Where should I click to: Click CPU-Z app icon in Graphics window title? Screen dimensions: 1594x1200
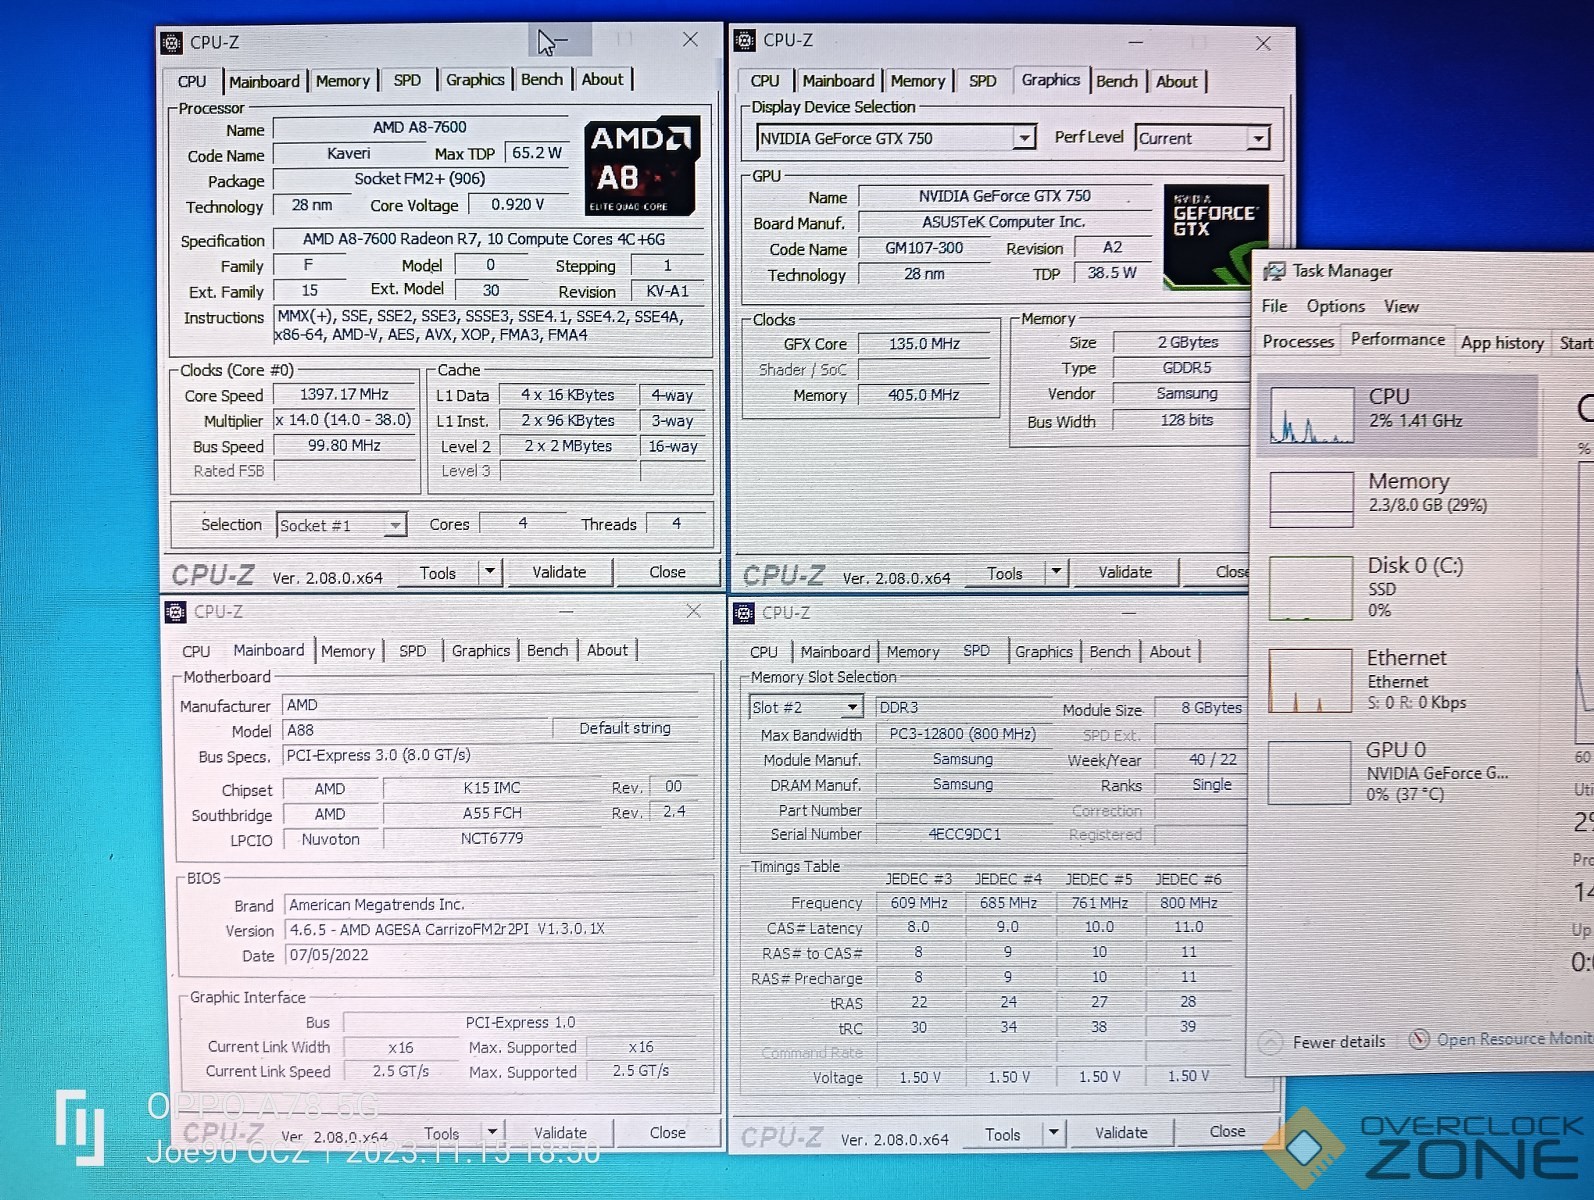coord(745,40)
